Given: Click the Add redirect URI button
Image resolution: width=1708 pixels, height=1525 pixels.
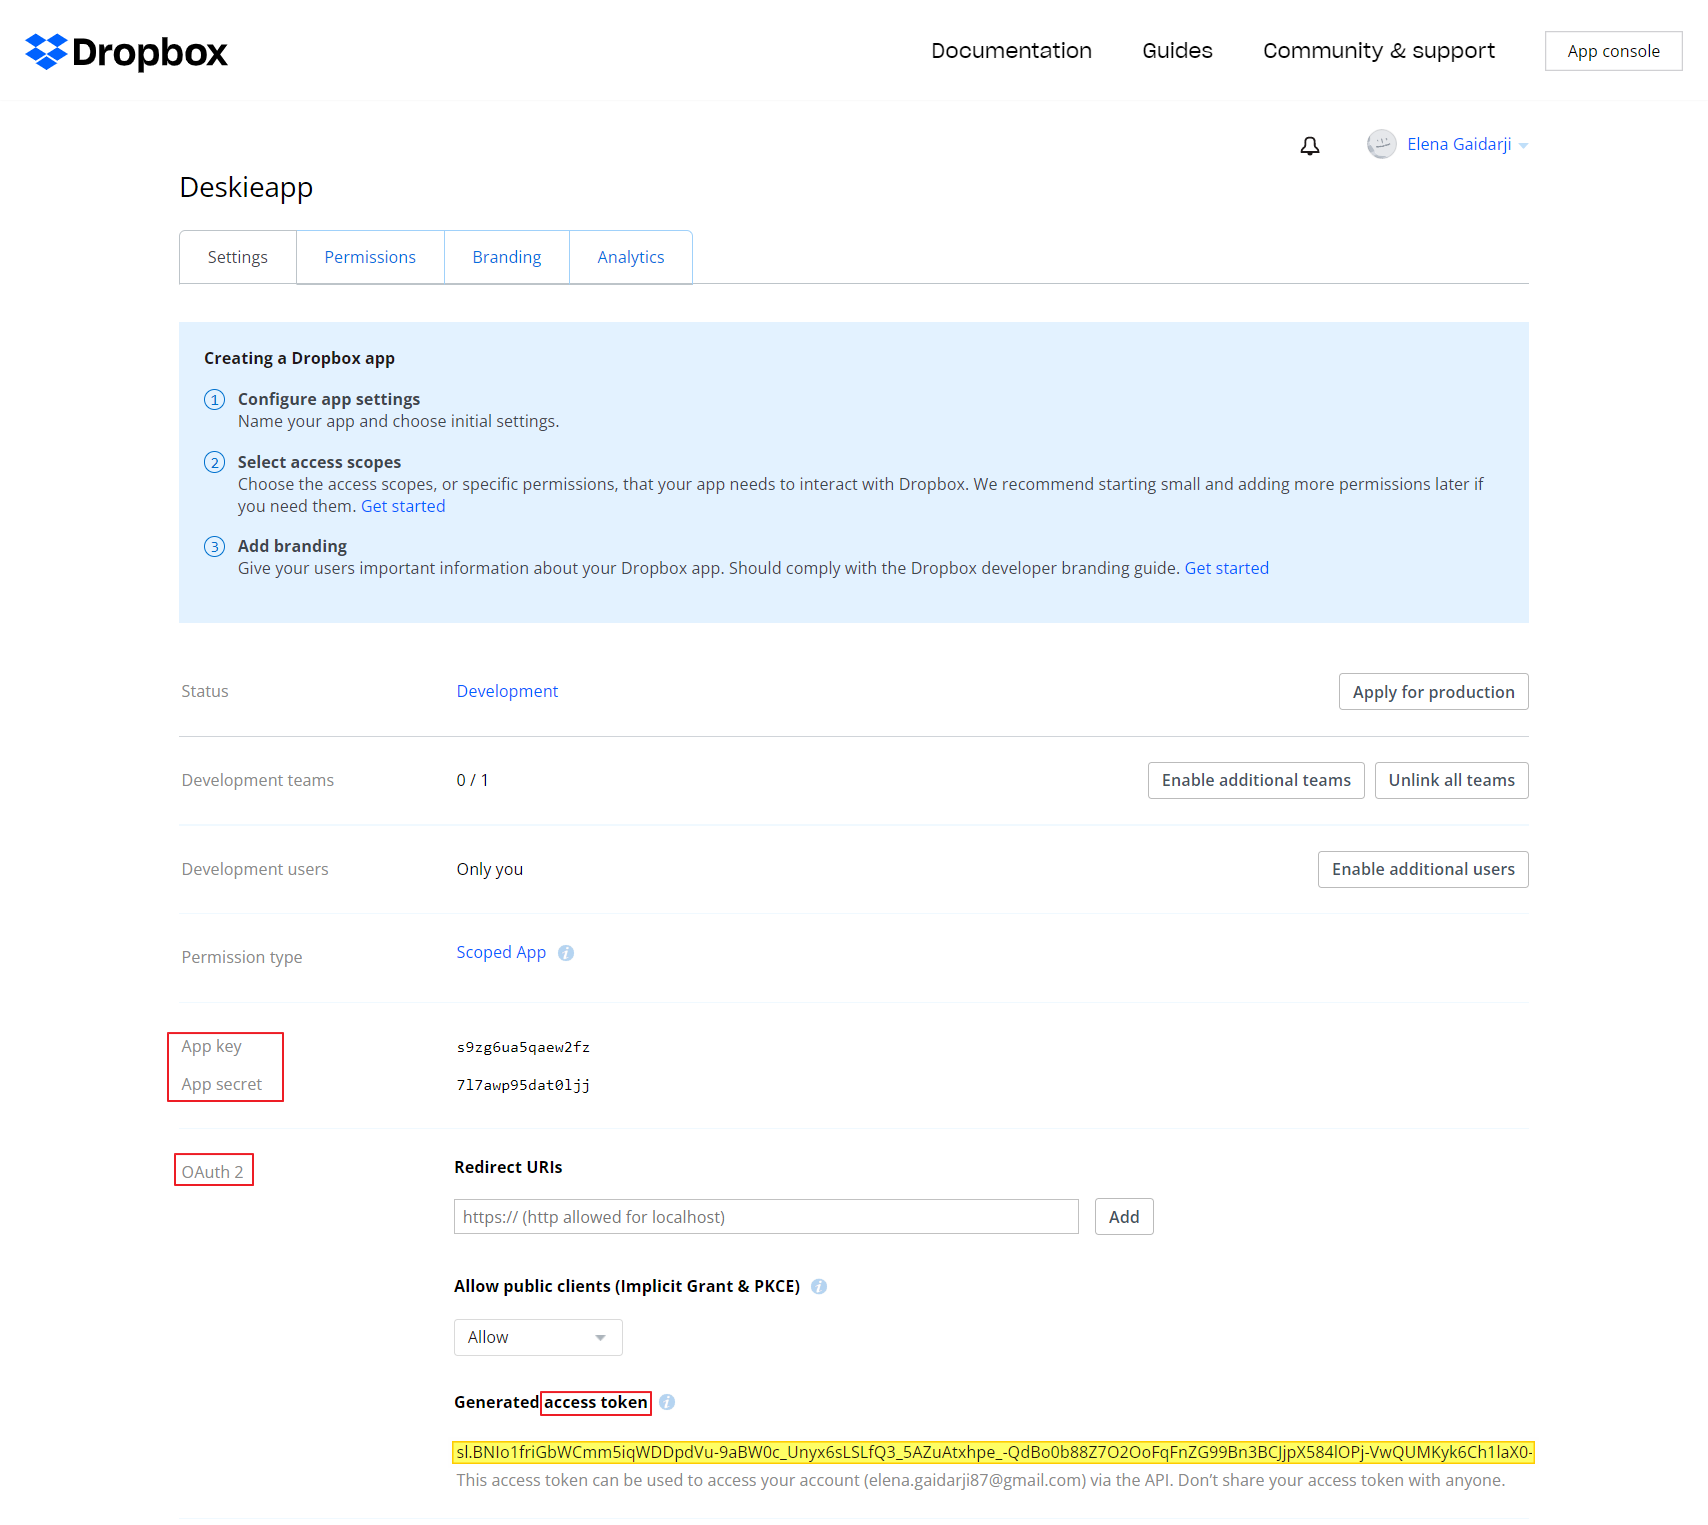Looking at the screenshot, I should 1124,1217.
